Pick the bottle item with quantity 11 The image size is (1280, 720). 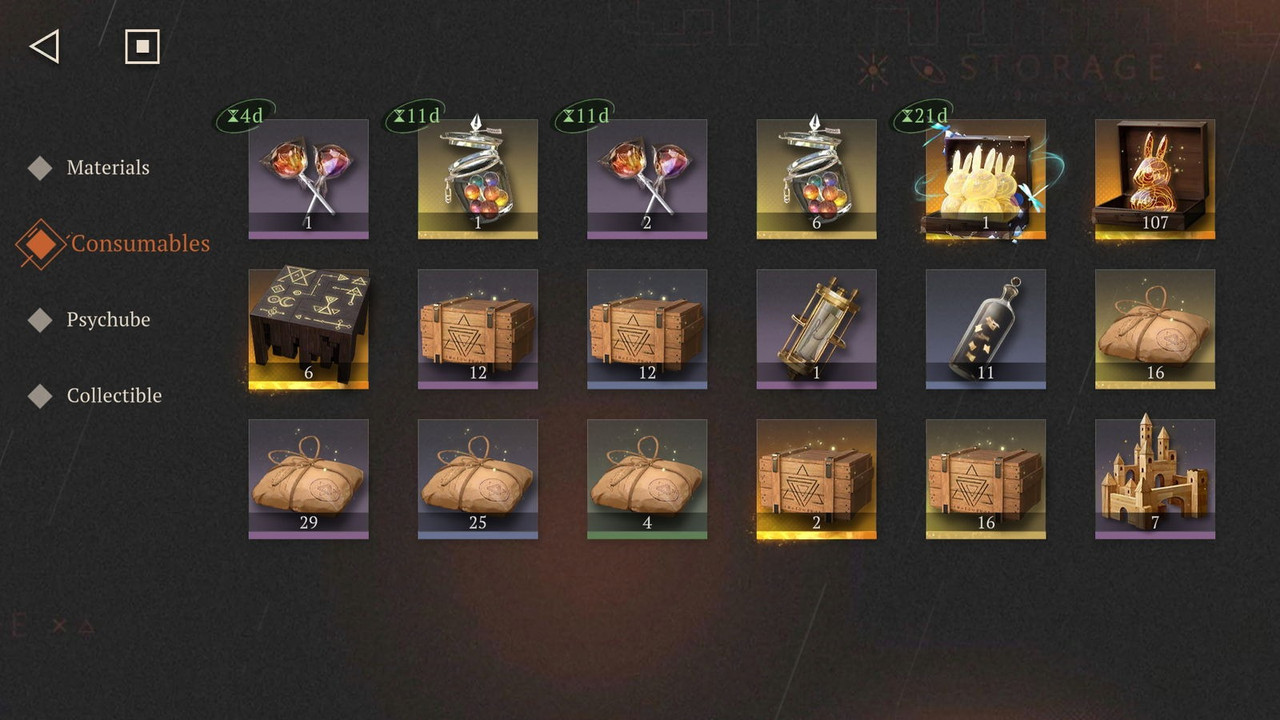click(986, 329)
